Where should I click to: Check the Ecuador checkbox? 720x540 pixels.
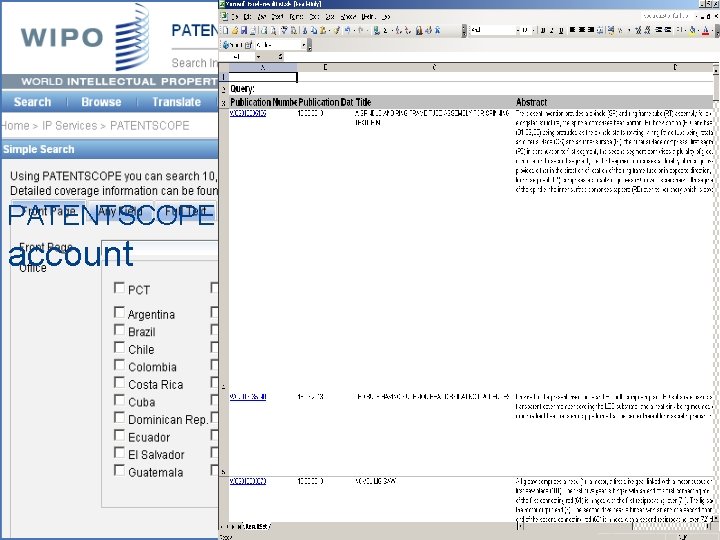point(119,435)
